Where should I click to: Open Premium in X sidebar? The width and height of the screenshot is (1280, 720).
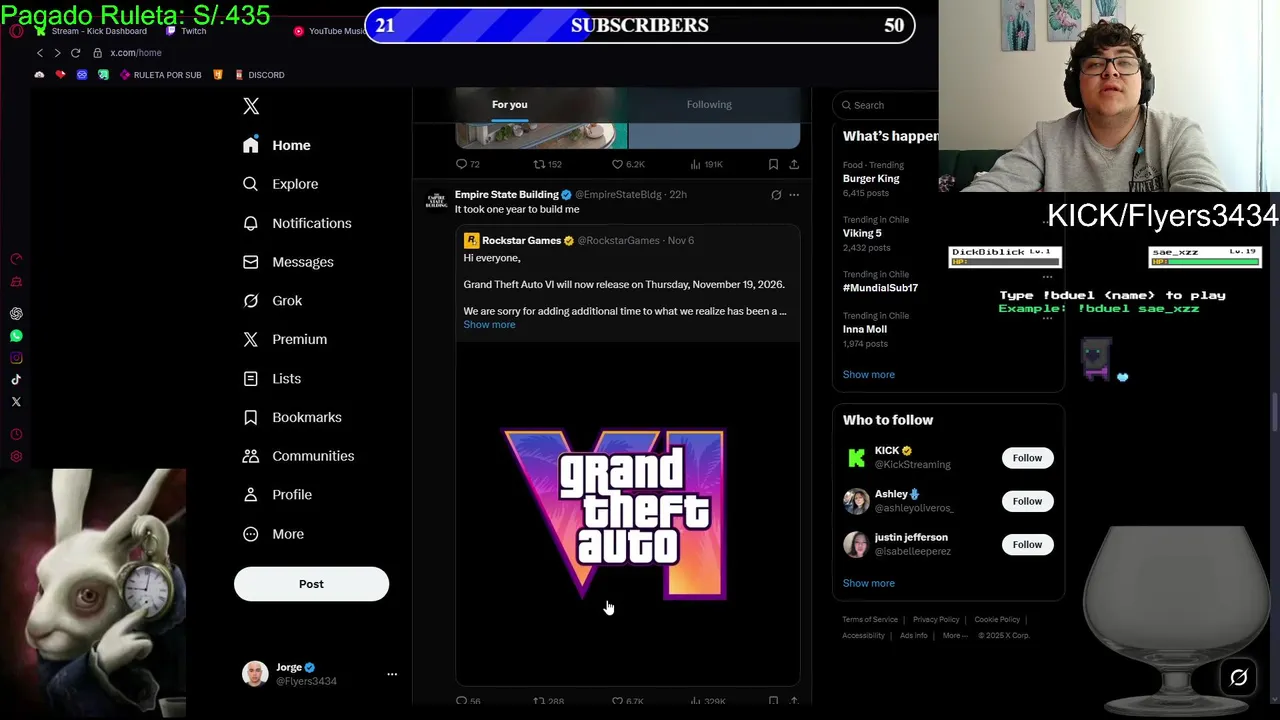[285, 339]
